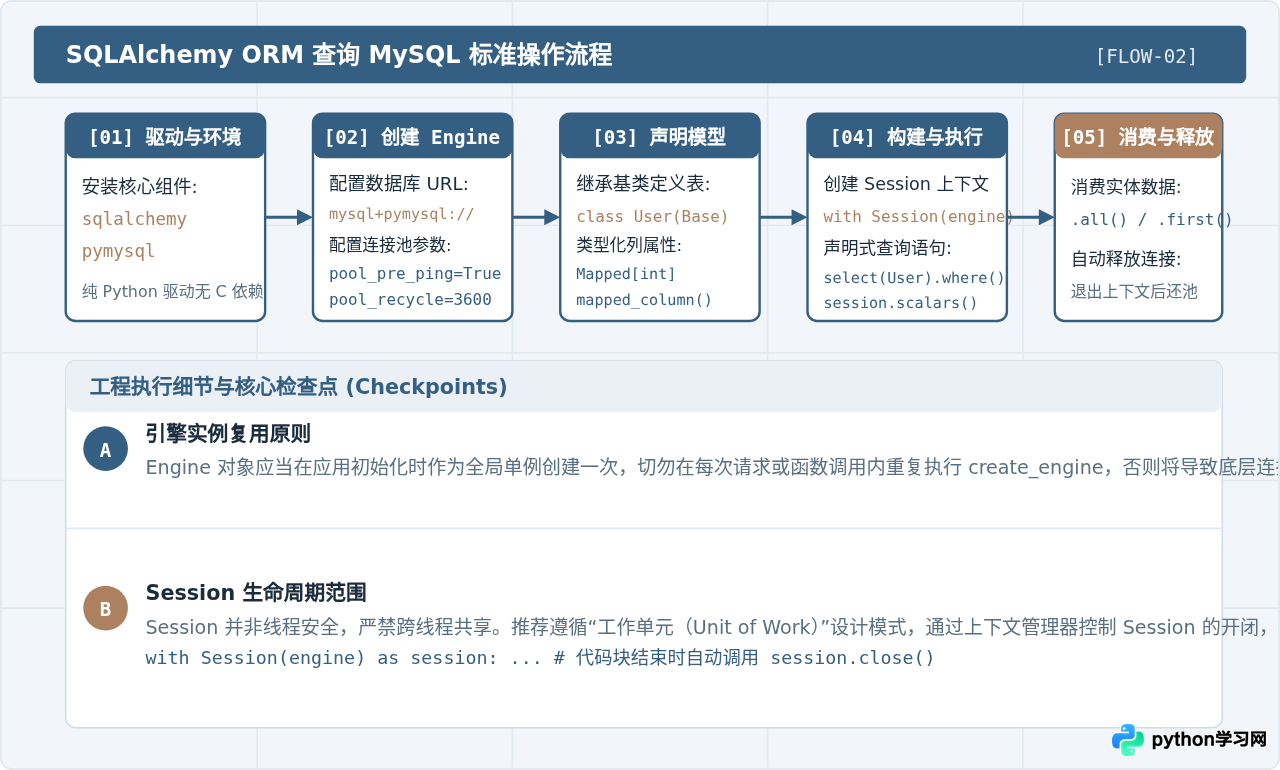Click the "session.scalars()" code text
The width and height of the screenshot is (1280, 770).
901,303
